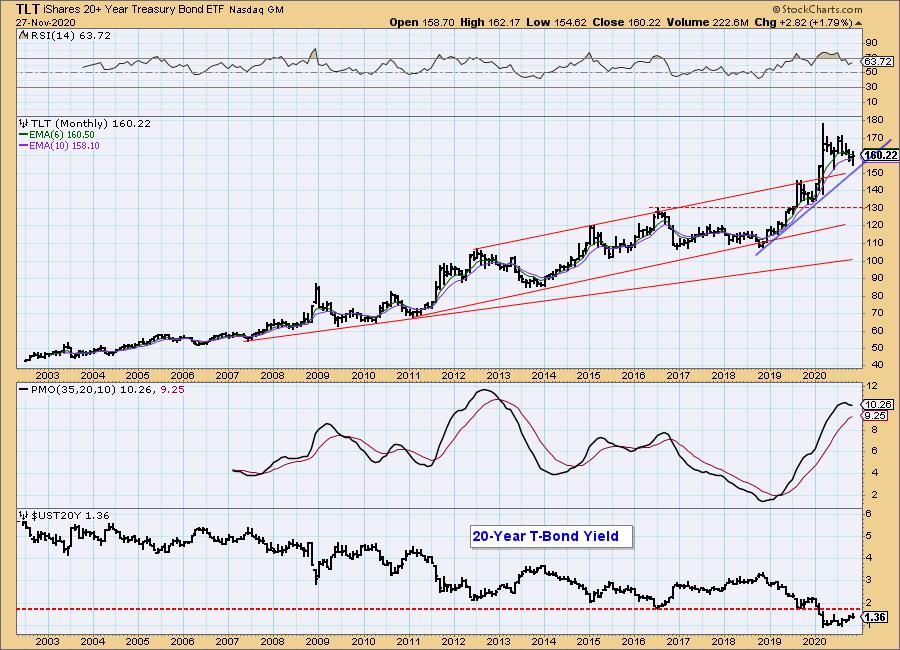
Task: Click the purple EMA(10) legend line marker
Action: coord(24,146)
